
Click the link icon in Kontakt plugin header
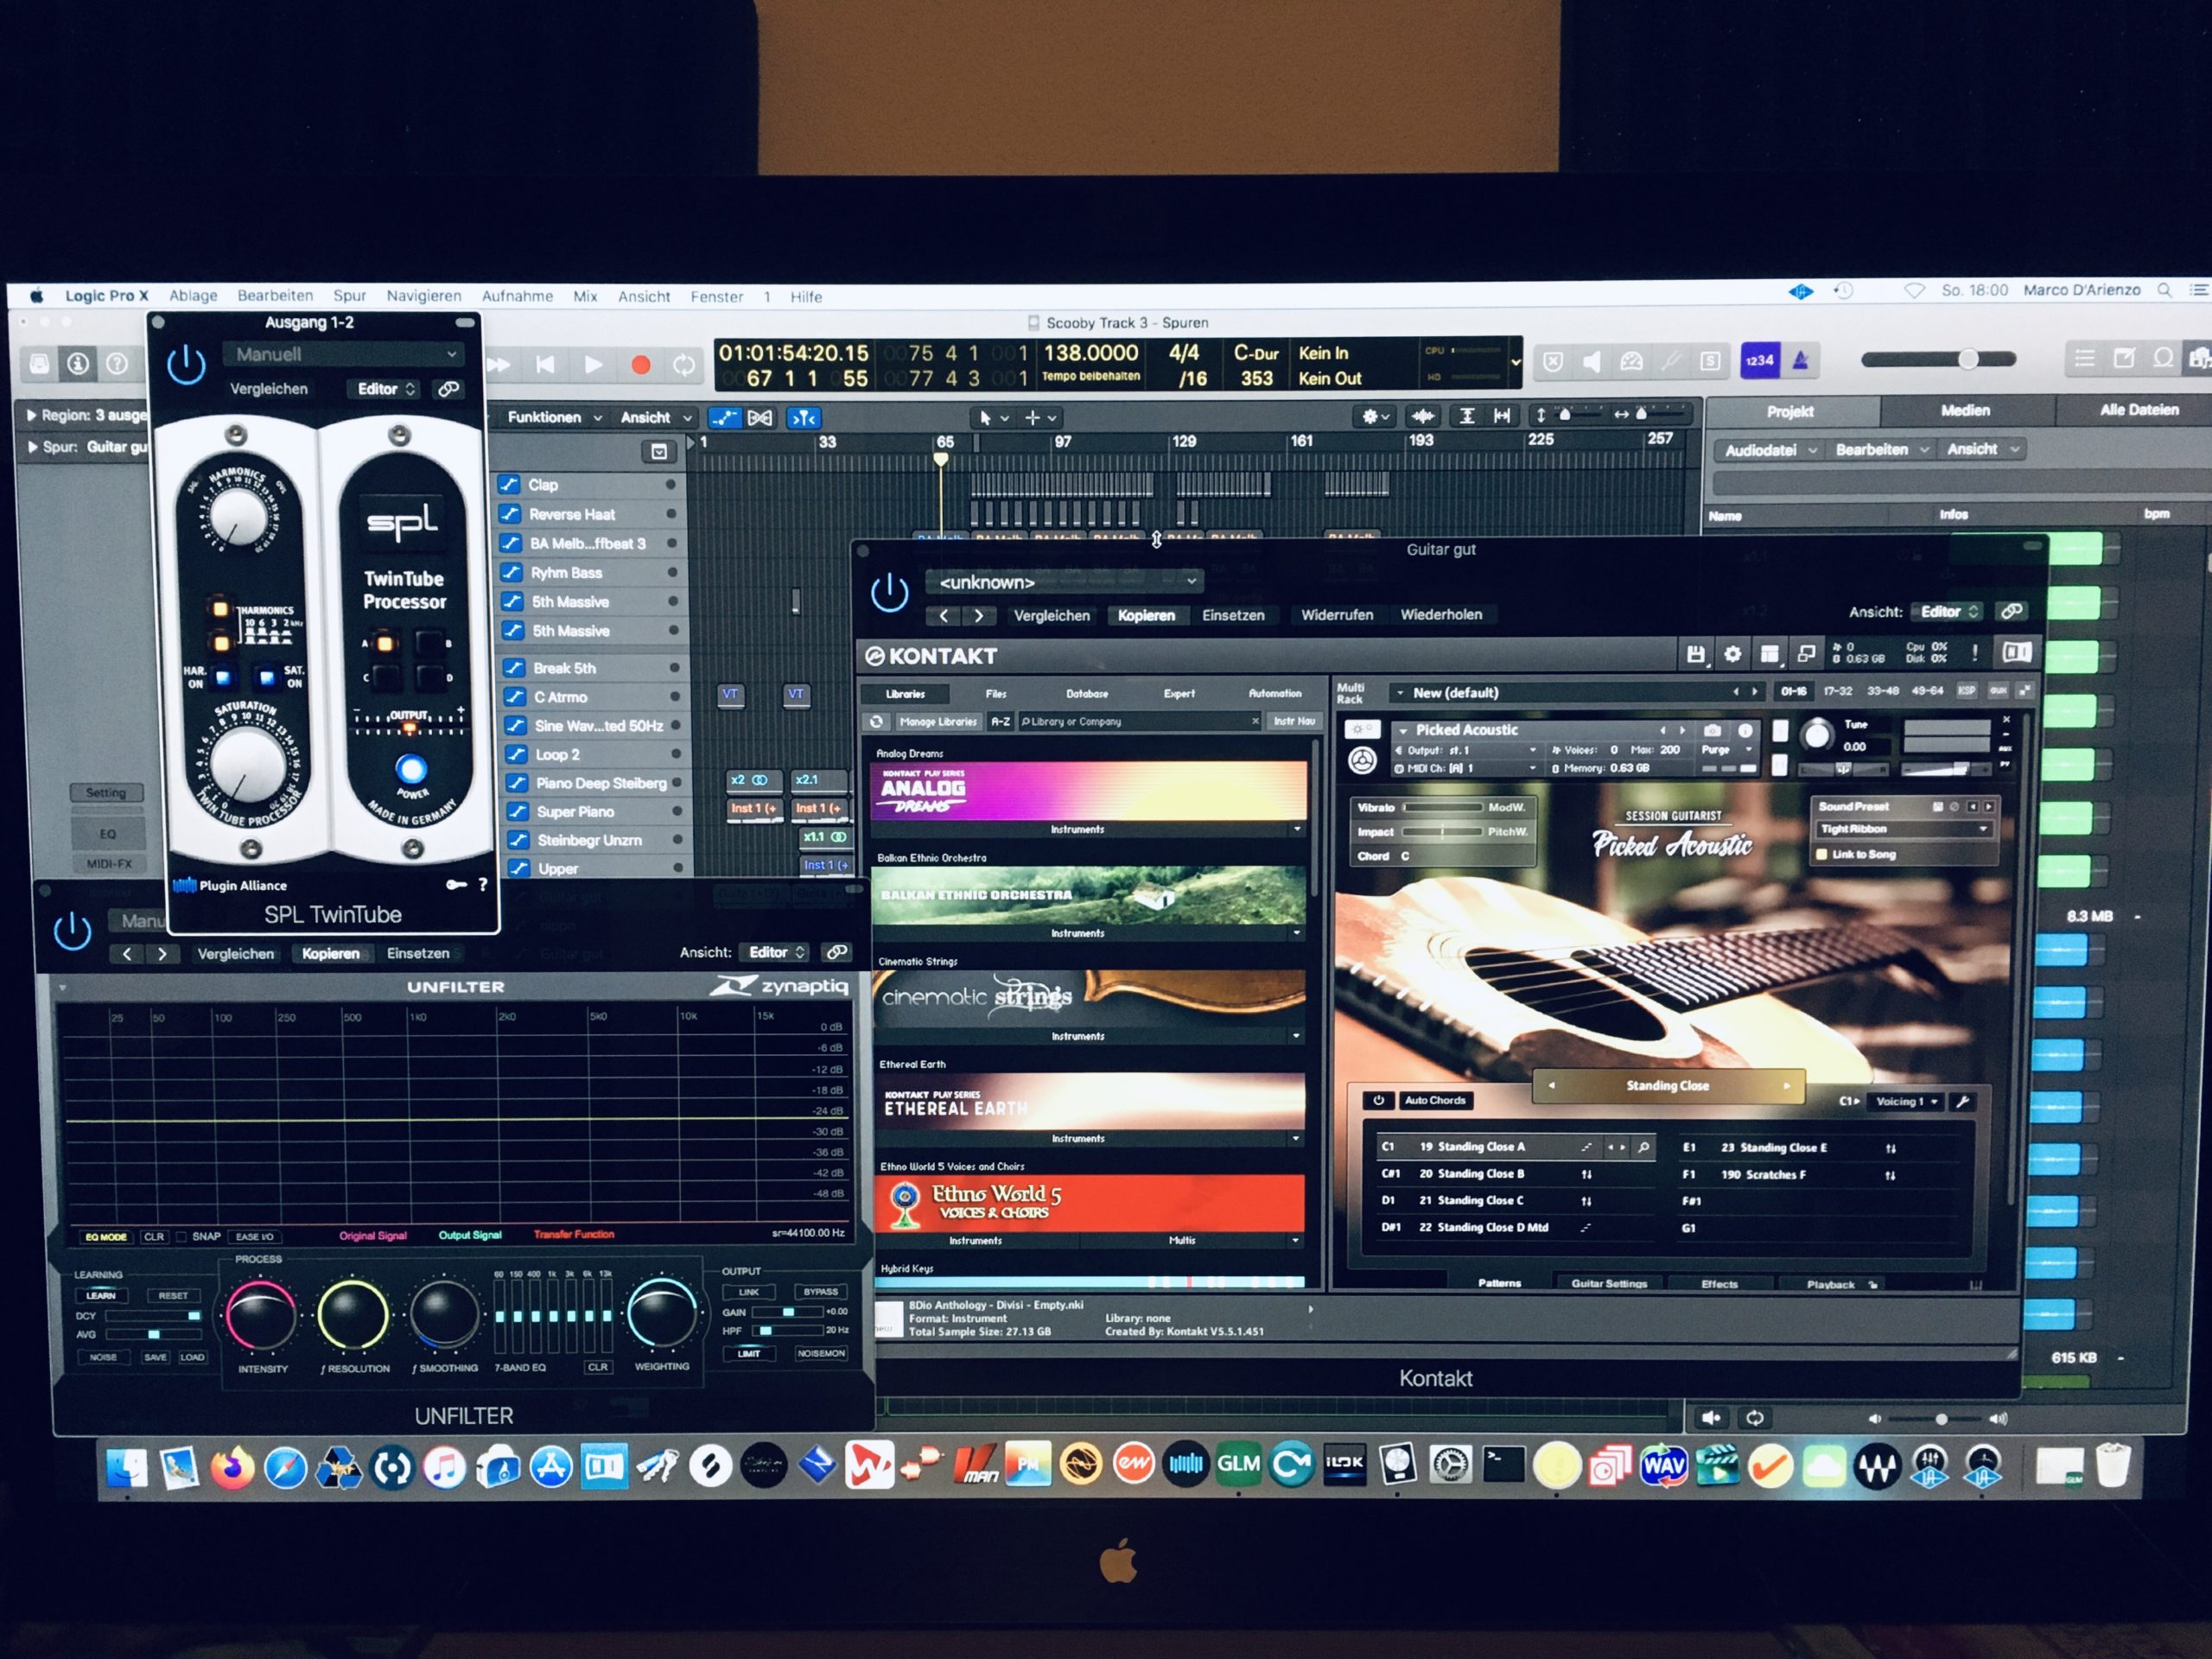click(x=2011, y=611)
